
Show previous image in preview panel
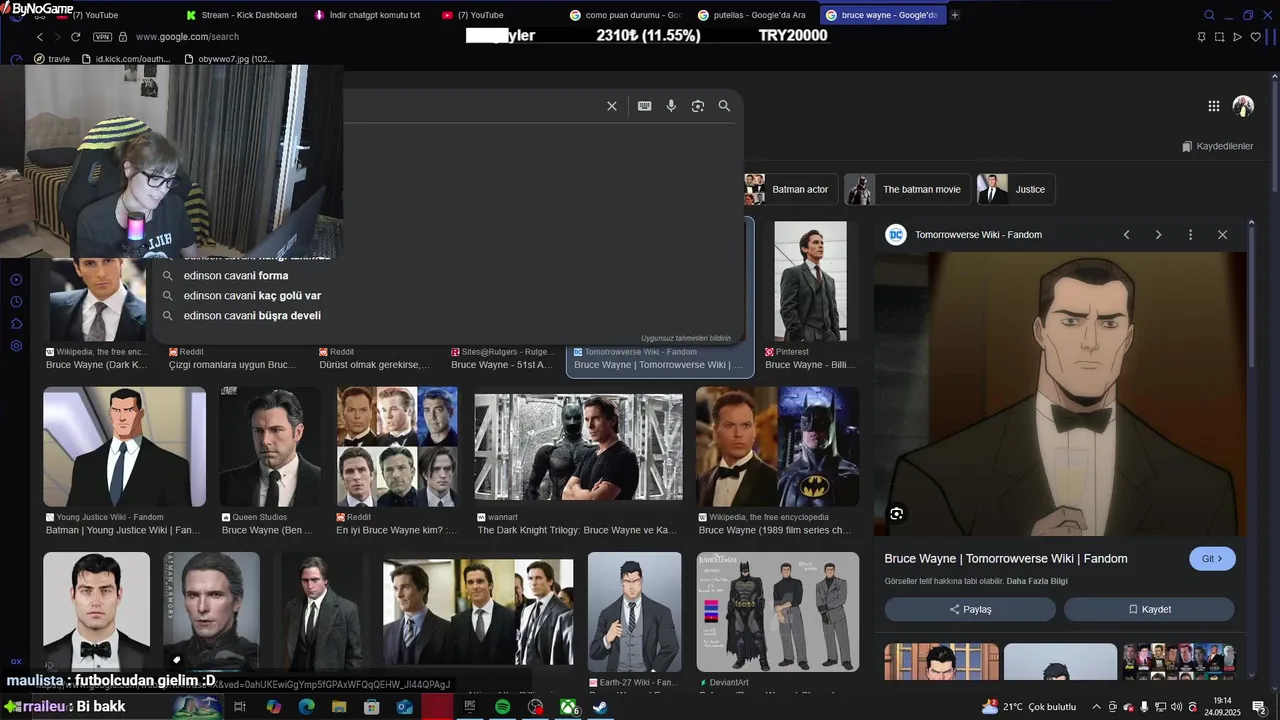[1127, 235]
